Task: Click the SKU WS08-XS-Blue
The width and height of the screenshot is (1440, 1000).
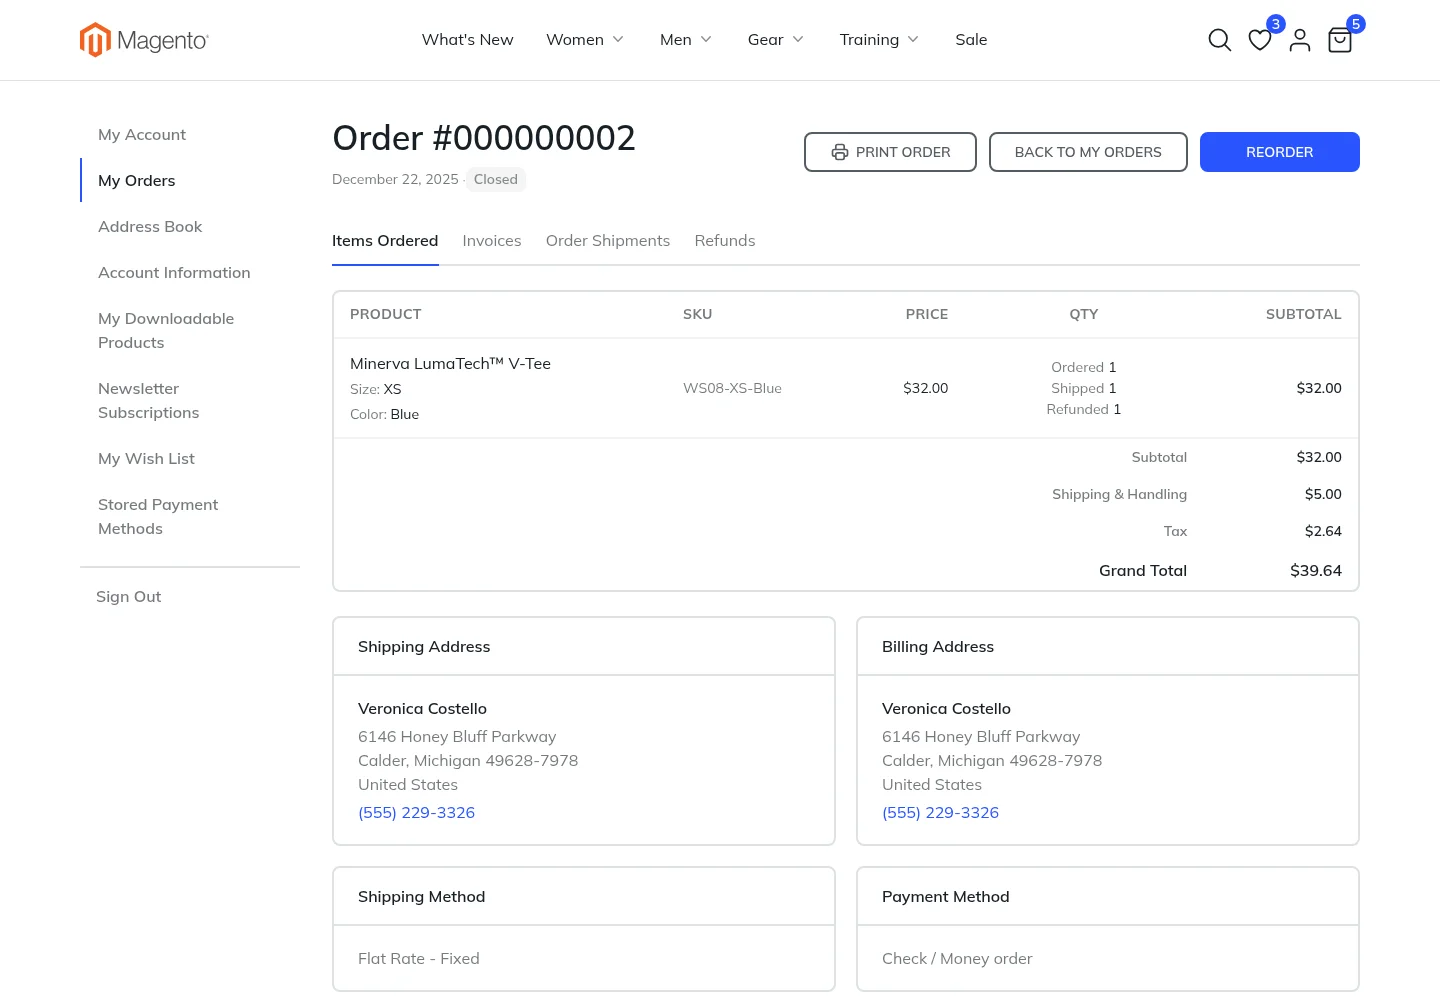Action: [732, 388]
